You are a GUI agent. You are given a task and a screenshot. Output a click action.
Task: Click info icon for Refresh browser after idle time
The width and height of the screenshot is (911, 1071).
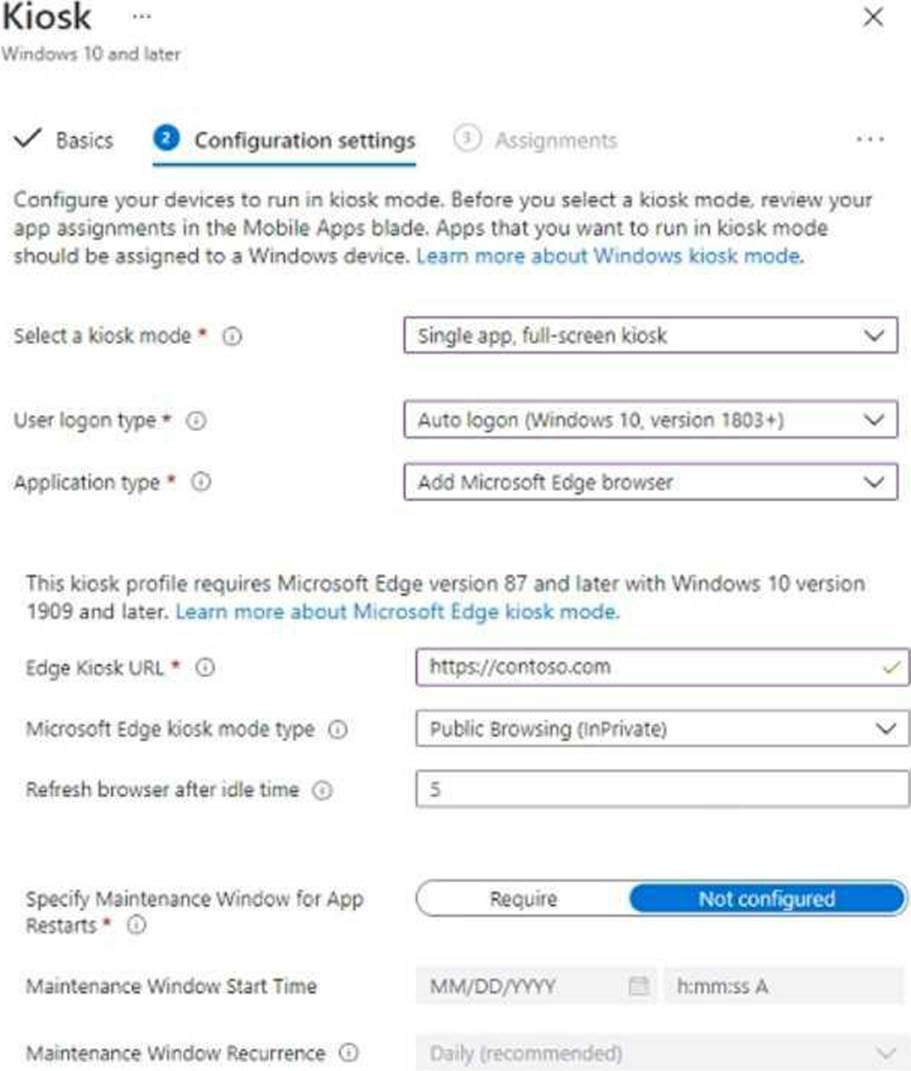(x=322, y=790)
